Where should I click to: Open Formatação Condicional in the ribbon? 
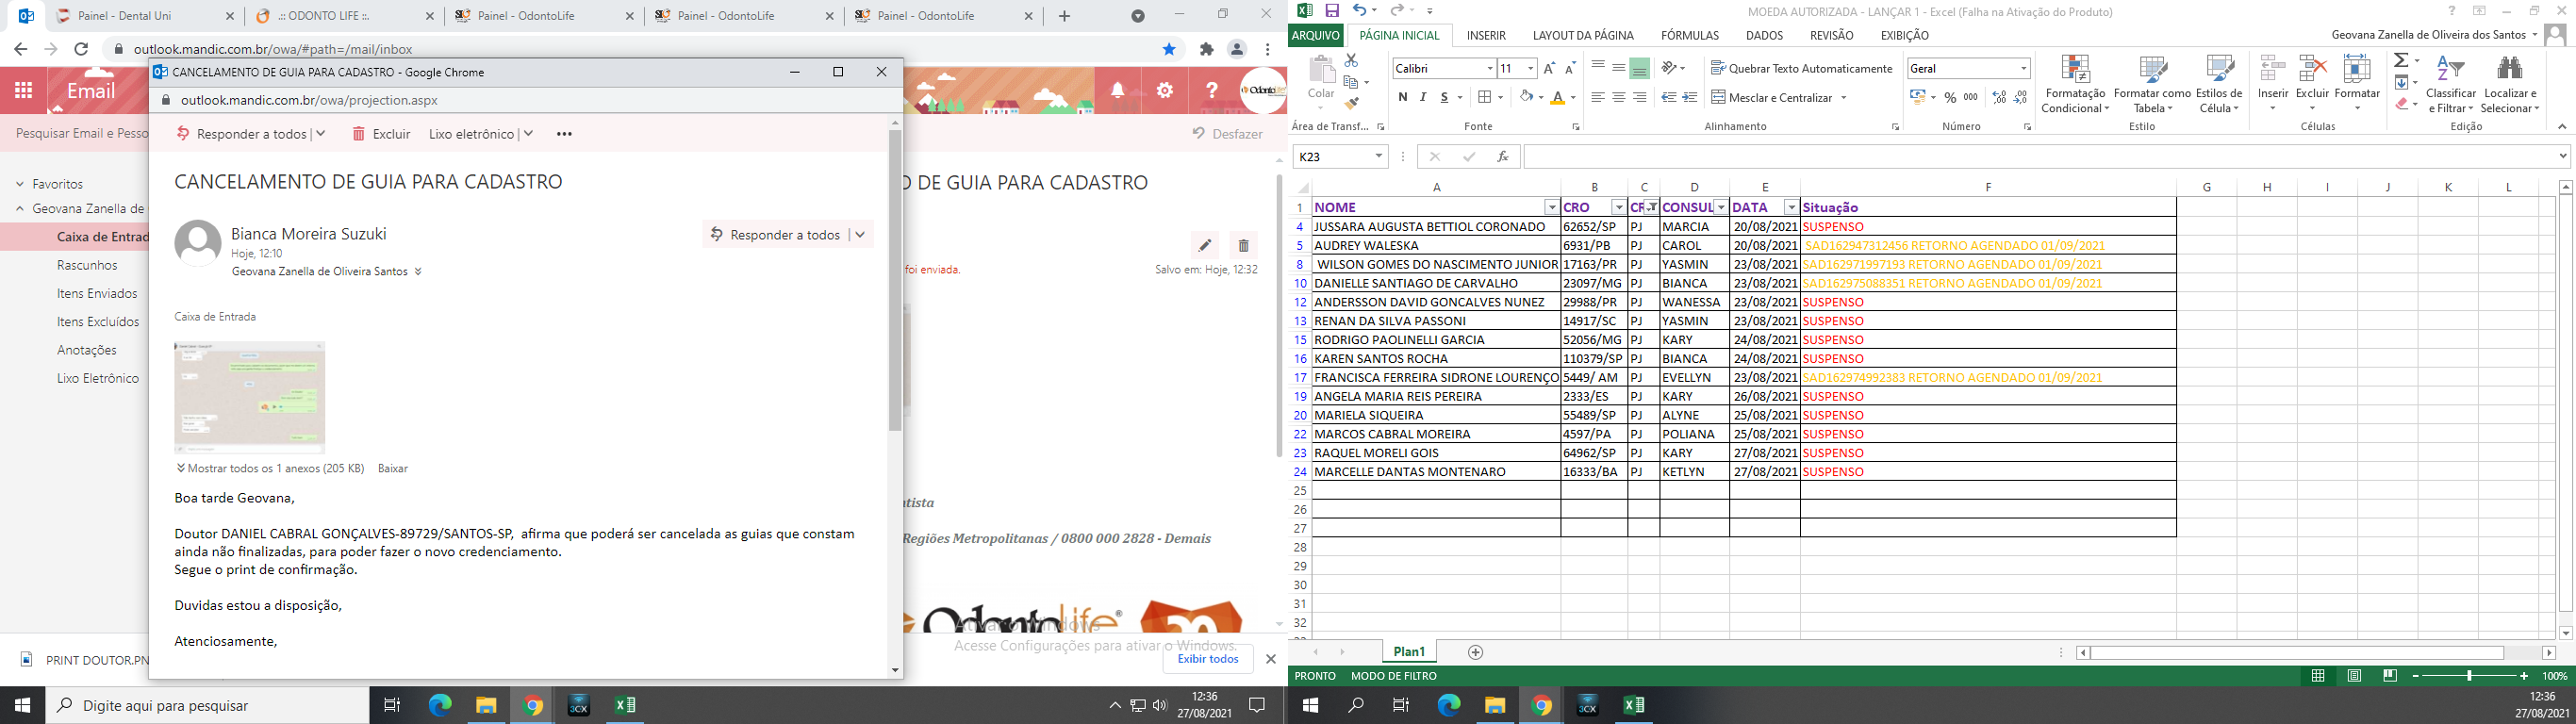[2075, 84]
